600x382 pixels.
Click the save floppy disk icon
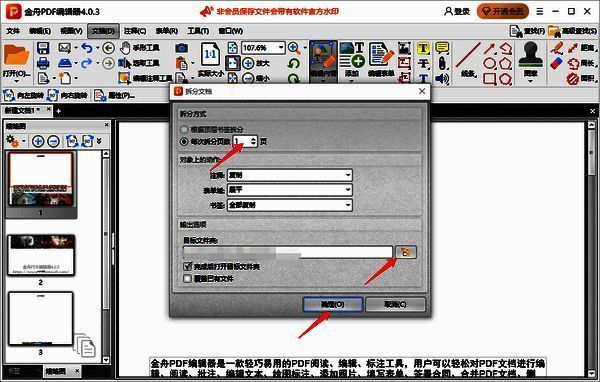[x=43, y=48]
